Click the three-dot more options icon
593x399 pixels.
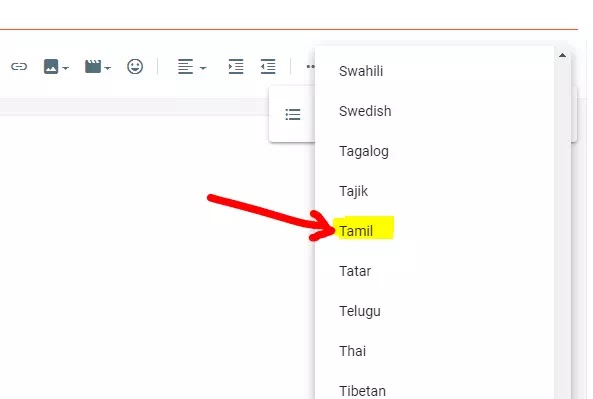(310, 67)
